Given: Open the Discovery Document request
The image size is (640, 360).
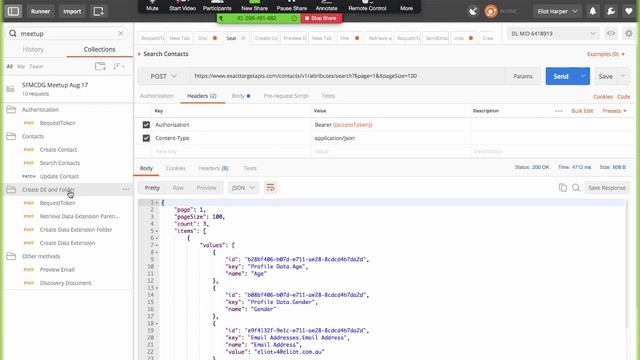Looking at the screenshot, I should [65, 283].
